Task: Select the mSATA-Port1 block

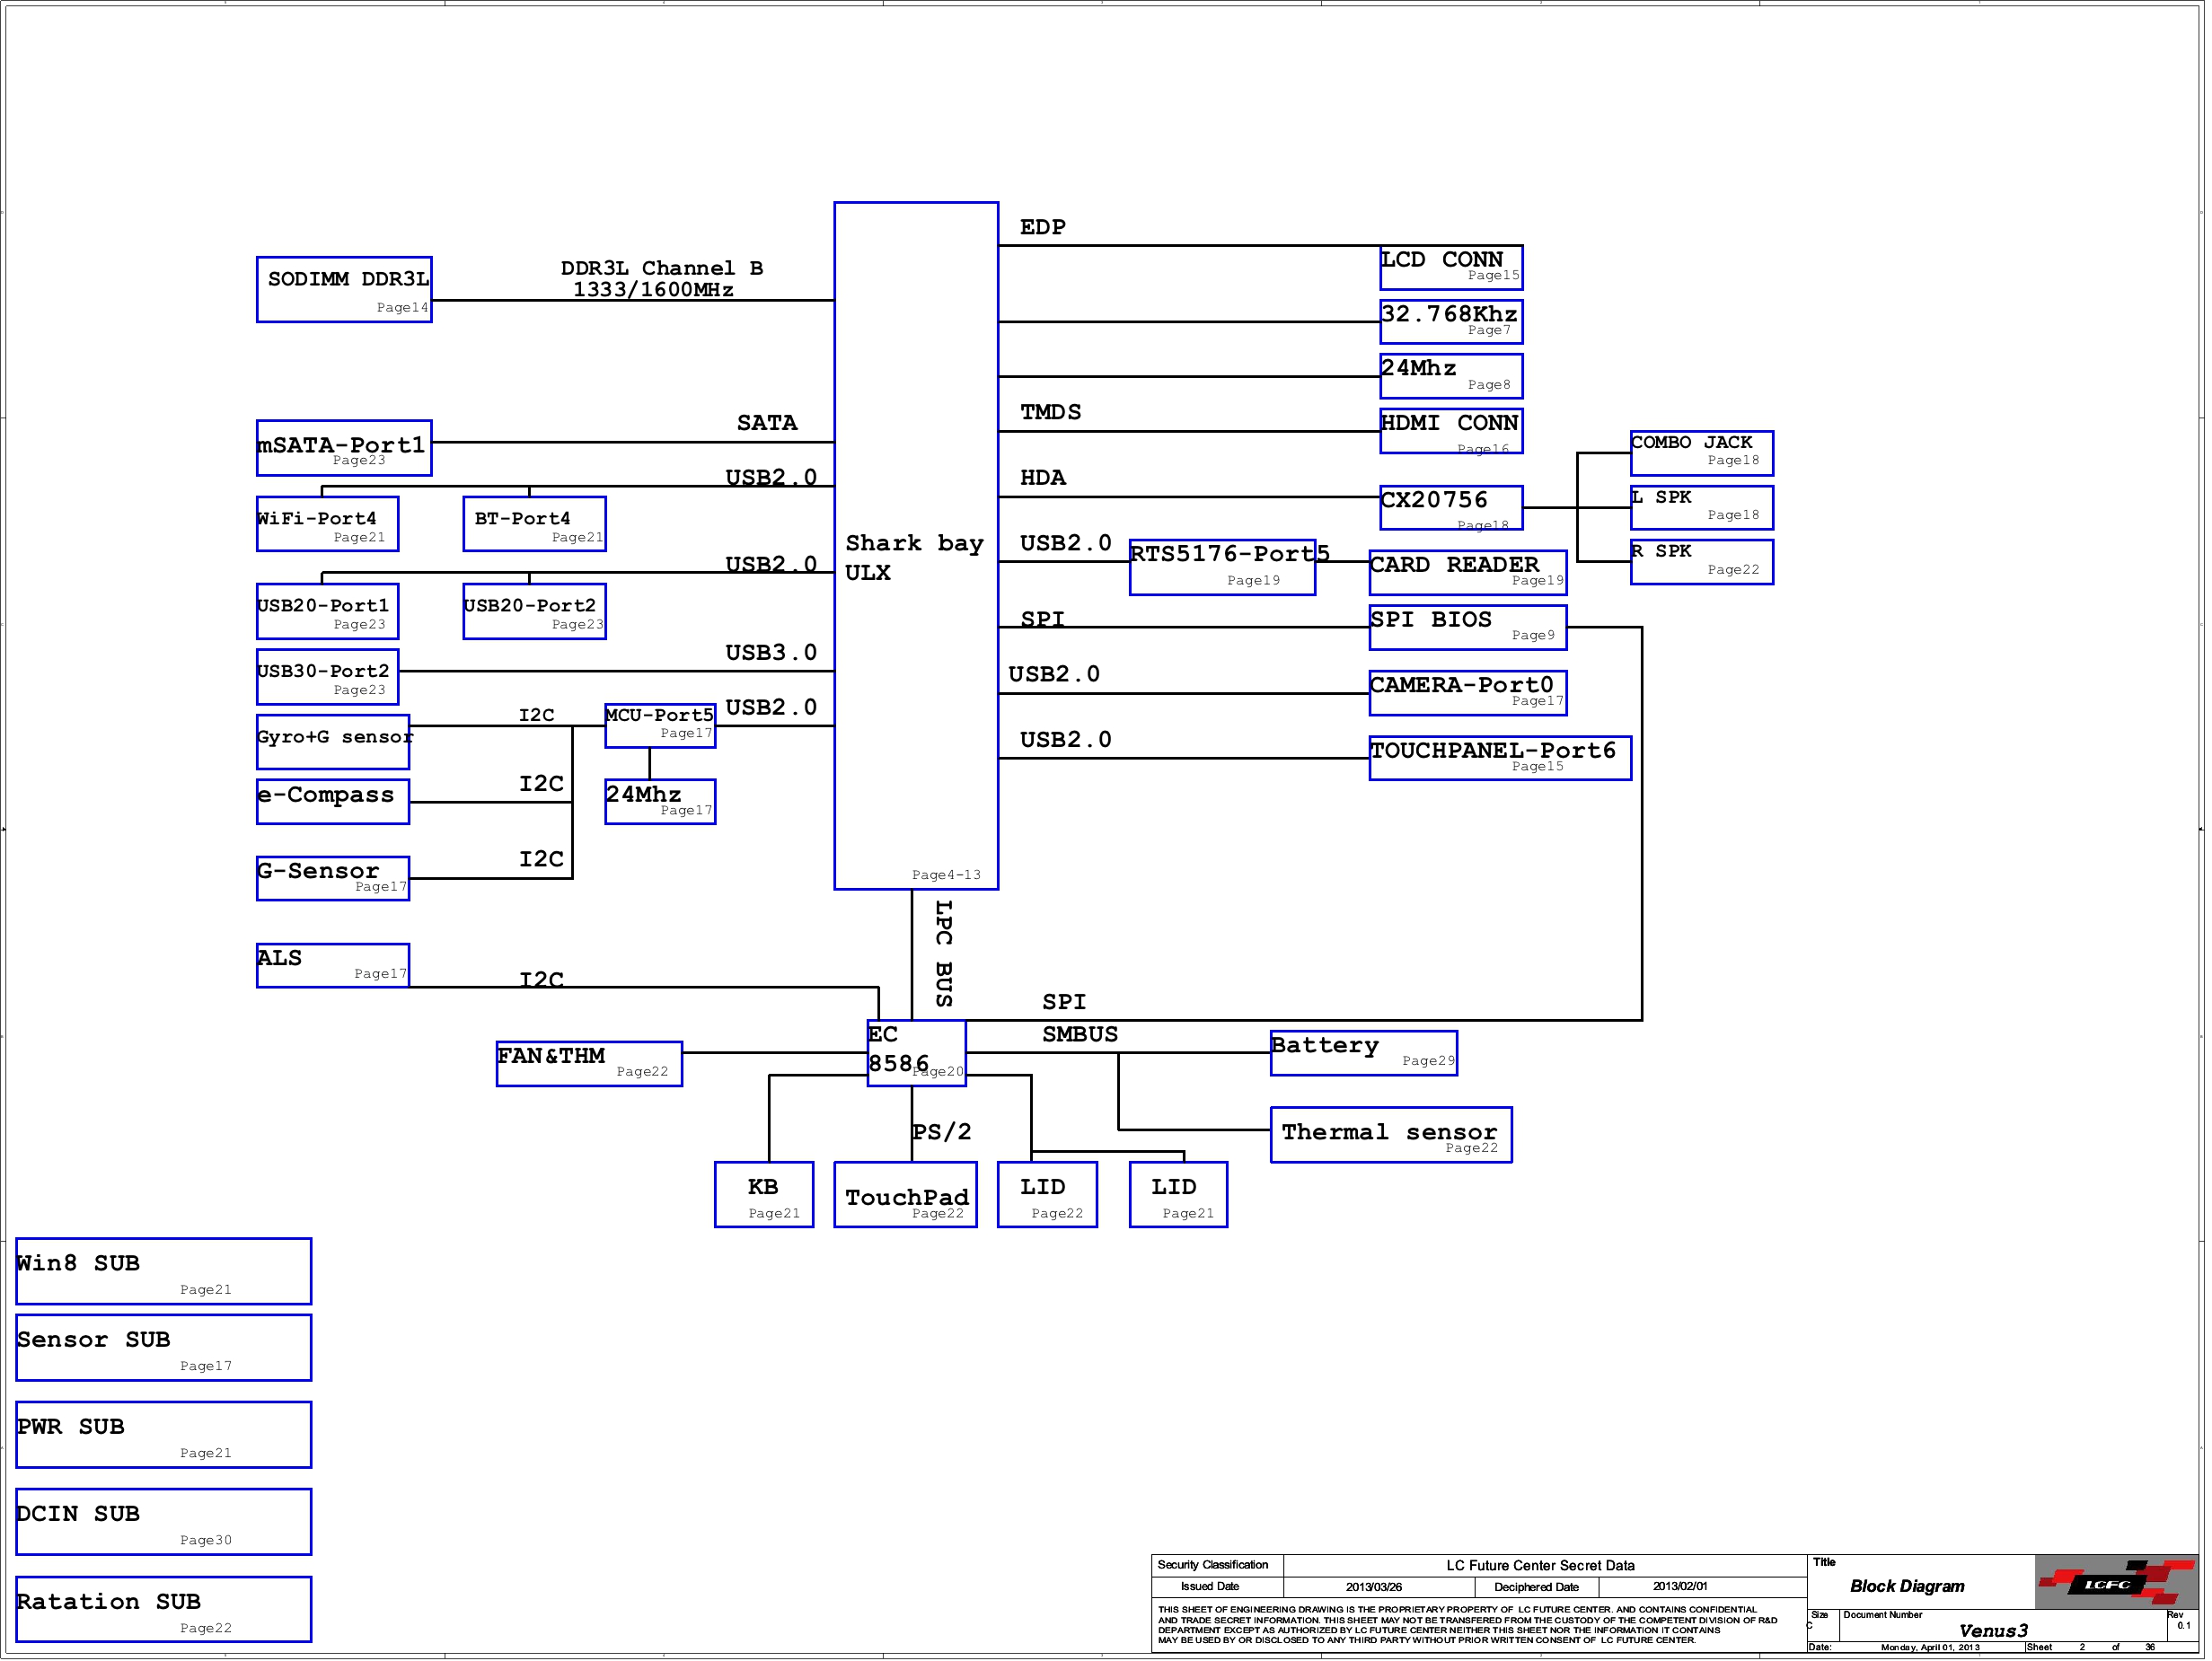Action: [345, 450]
